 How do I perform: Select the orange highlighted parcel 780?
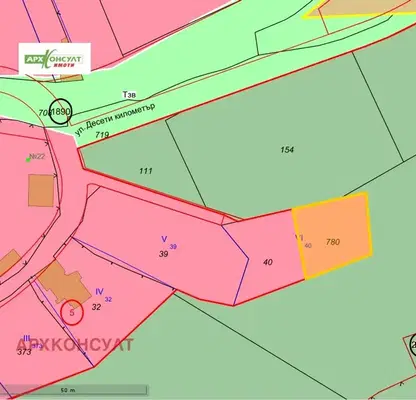(x=333, y=236)
